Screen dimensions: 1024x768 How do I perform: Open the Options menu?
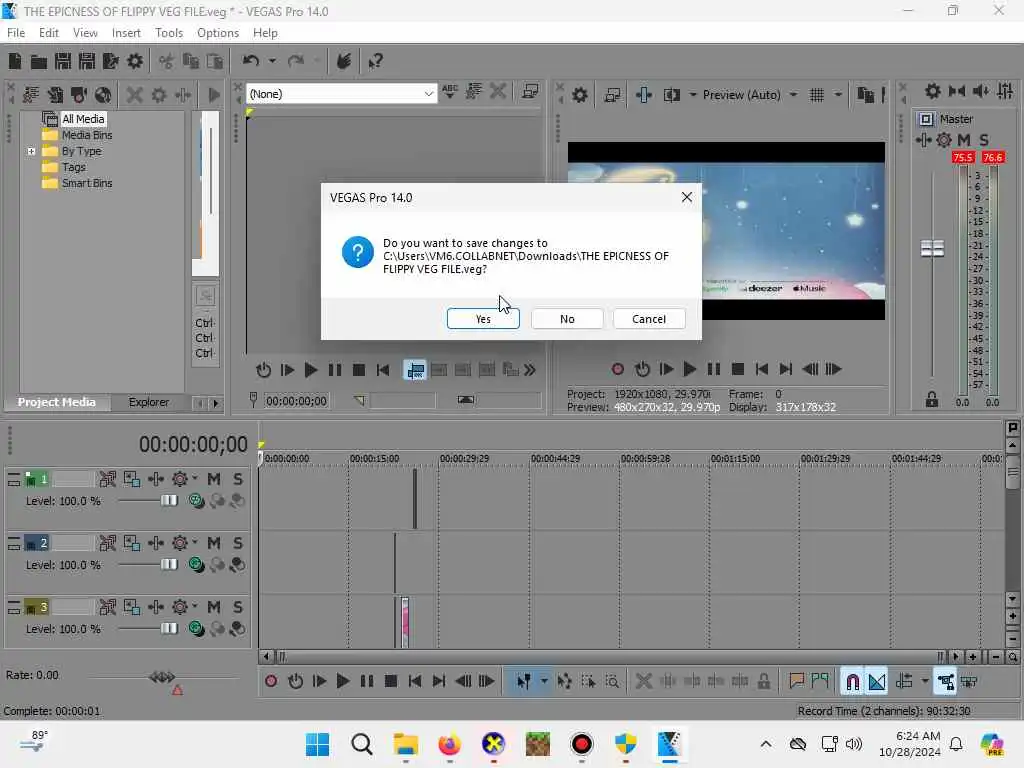coord(217,33)
